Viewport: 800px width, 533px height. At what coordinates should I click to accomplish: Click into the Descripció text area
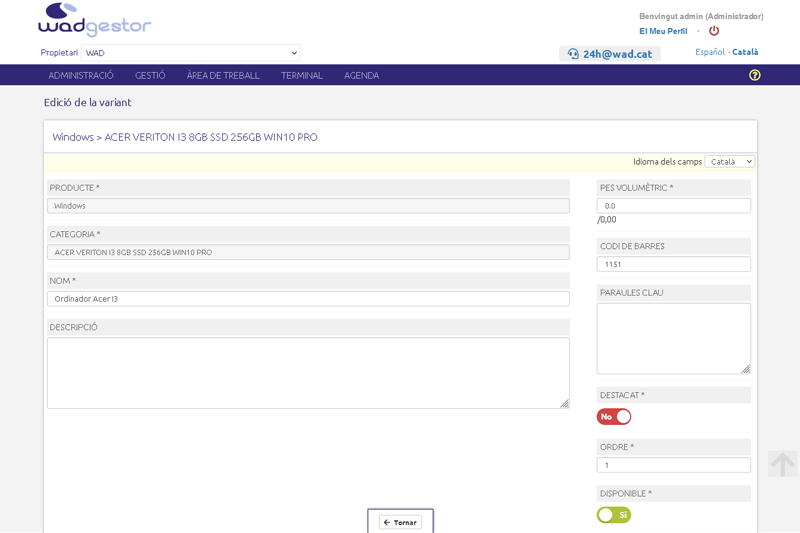tap(308, 373)
